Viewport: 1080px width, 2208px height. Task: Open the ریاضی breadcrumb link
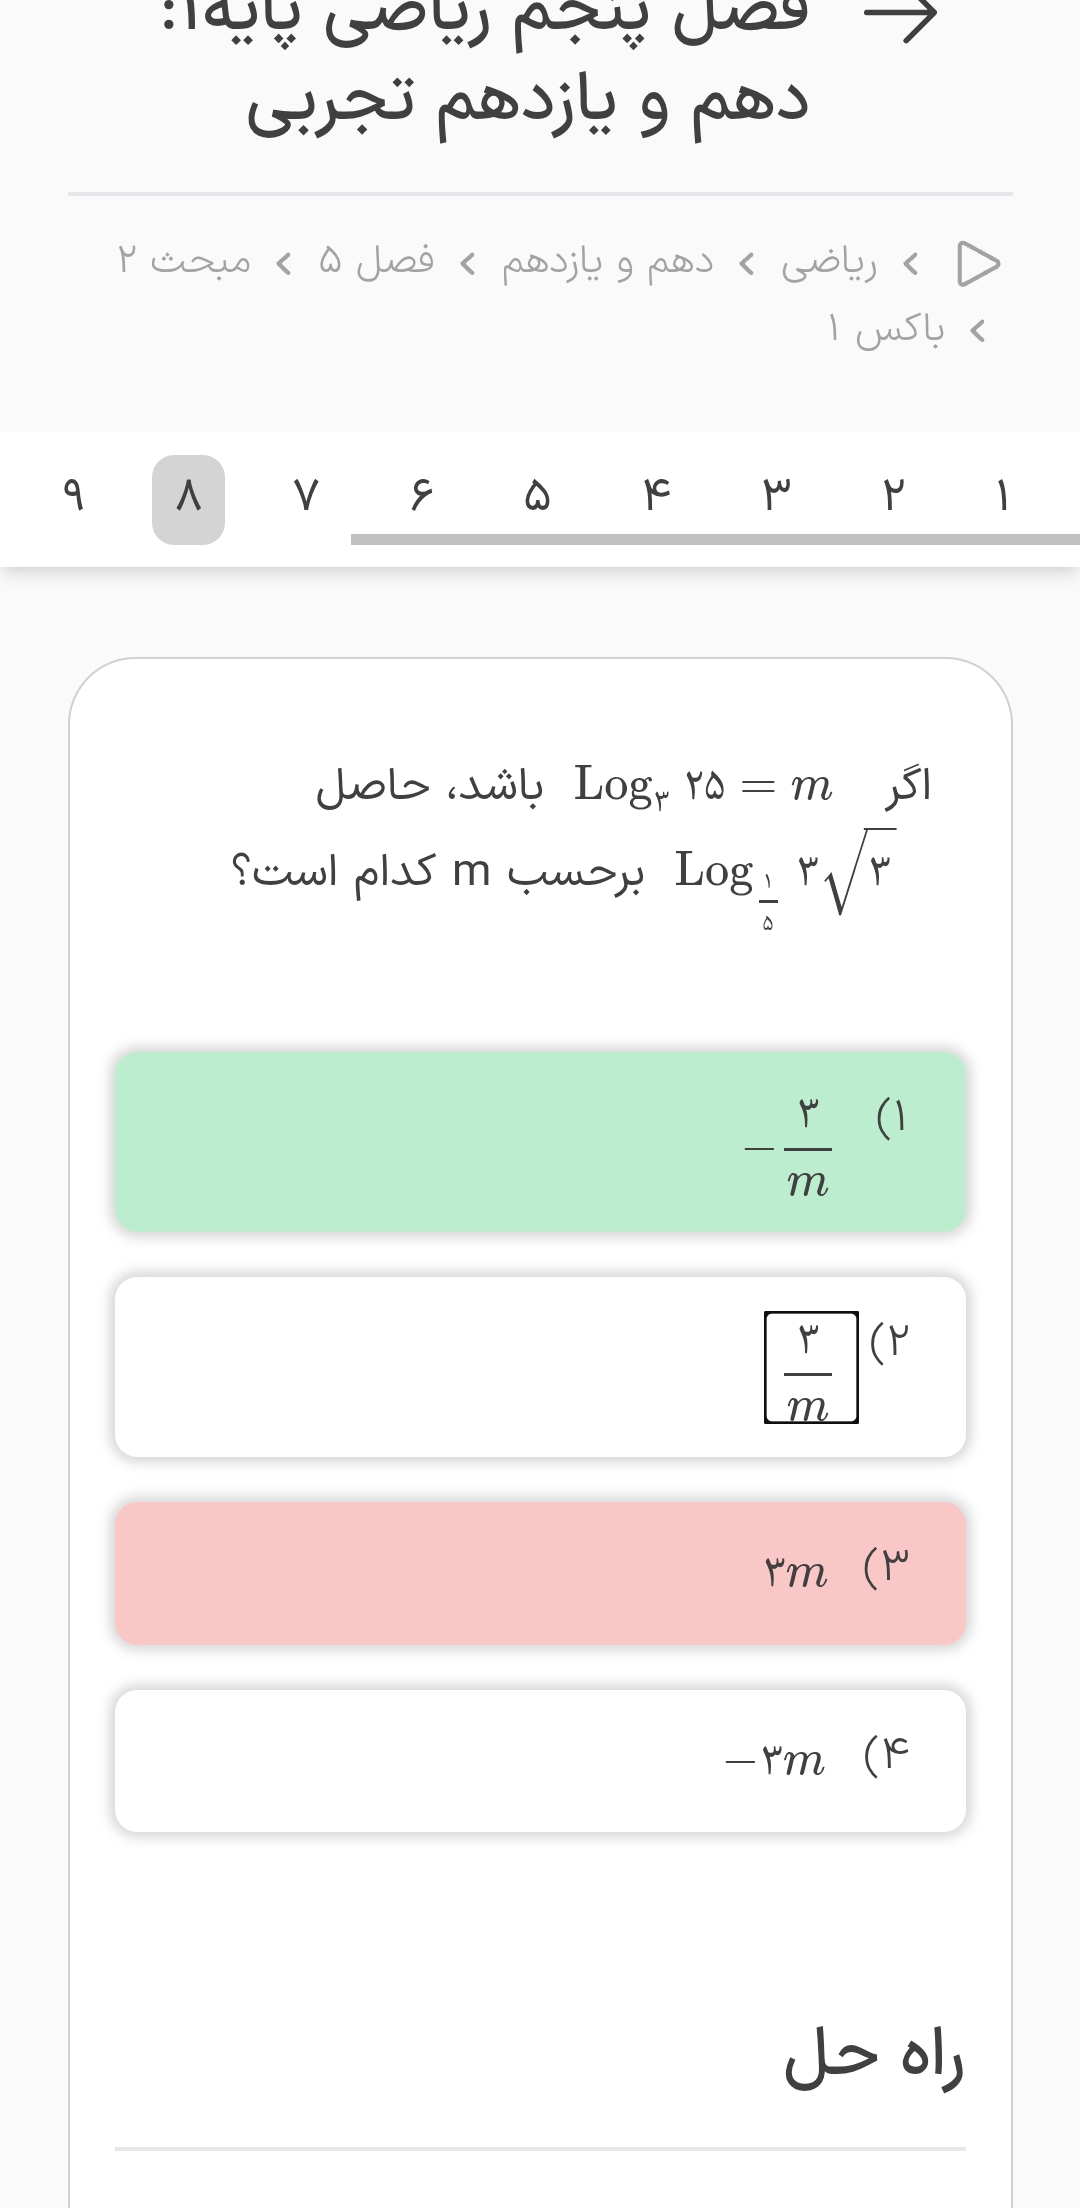[x=829, y=263]
